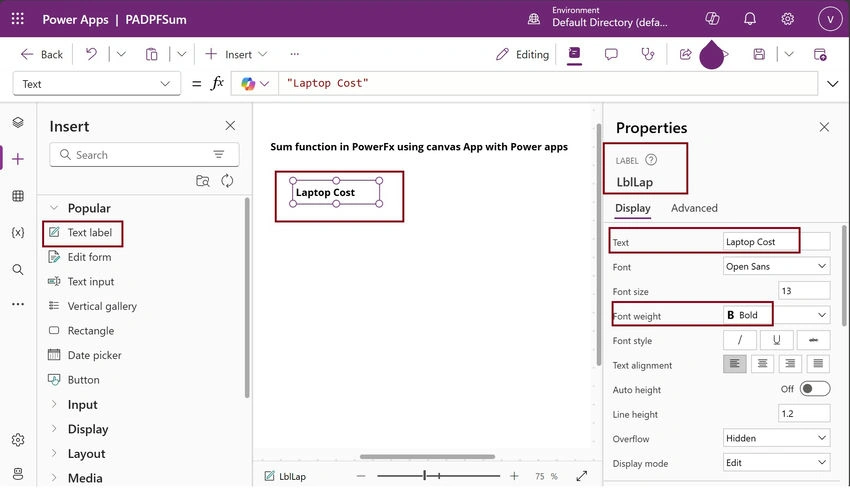Expand the paste options dropdown

pyautogui.click(x=182, y=54)
